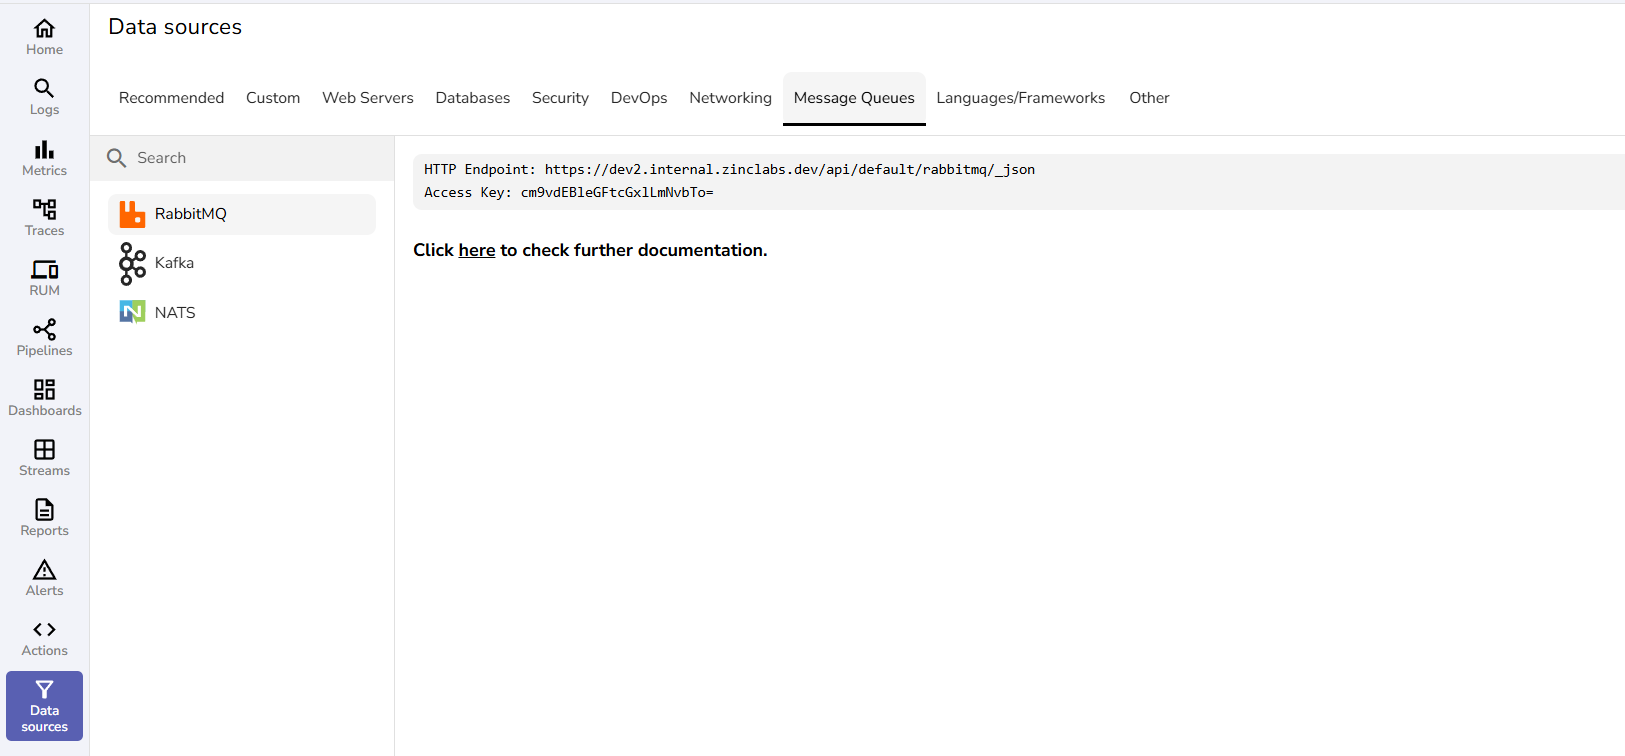The image size is (1625, 756).
Task: Open RUM monitoring in sidebar
Action: (44, 278)
